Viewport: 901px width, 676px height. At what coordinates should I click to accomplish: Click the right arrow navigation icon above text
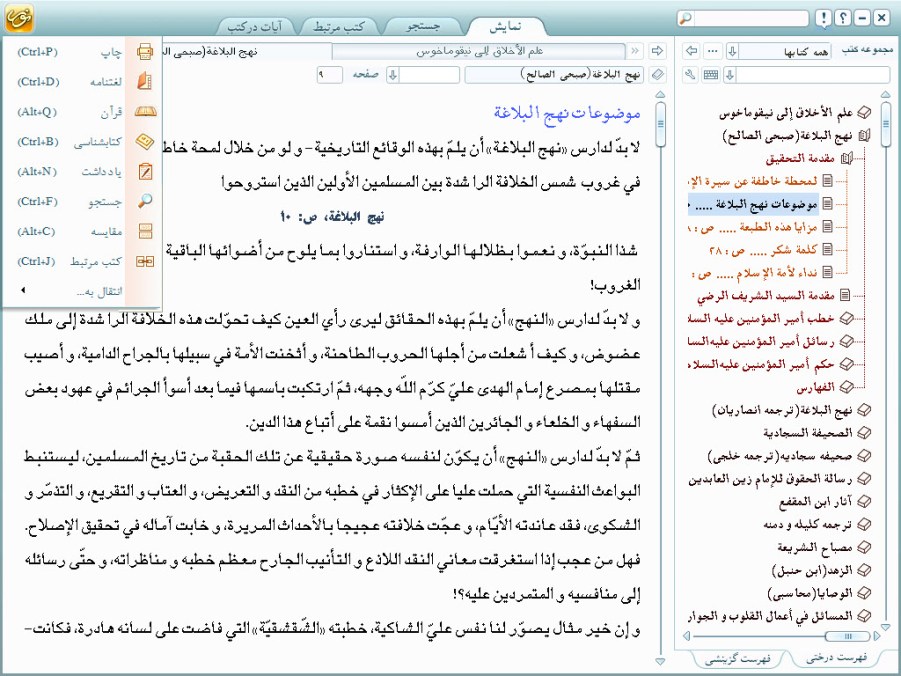(657, 51)
